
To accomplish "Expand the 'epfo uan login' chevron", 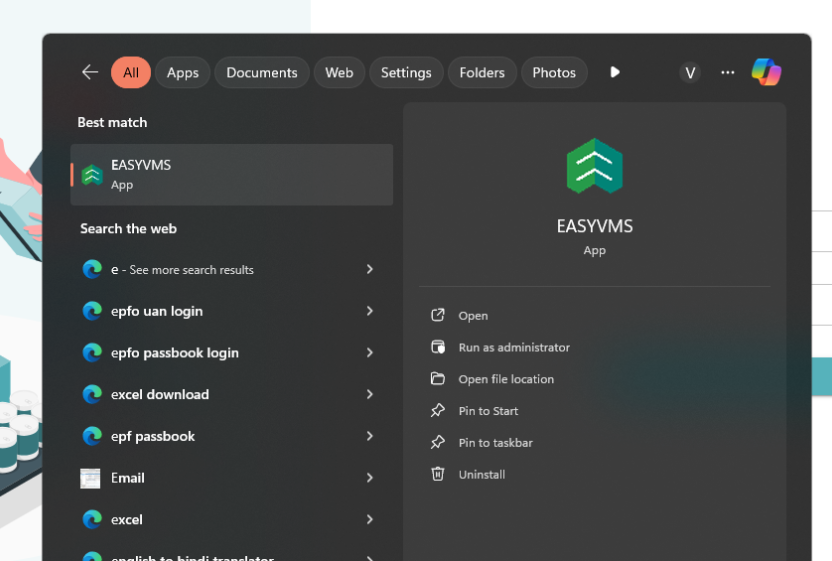I will pos(370,311).
